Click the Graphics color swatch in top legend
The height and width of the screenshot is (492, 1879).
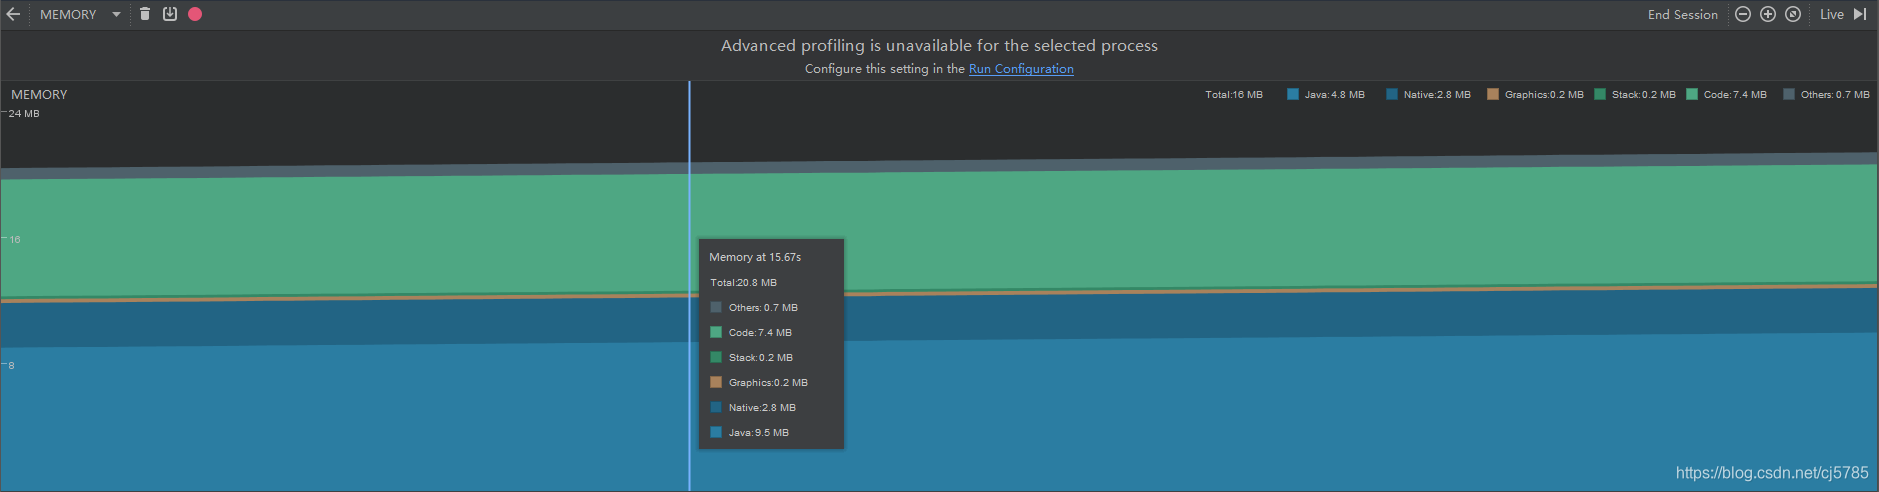click(x=1493, y=94)
